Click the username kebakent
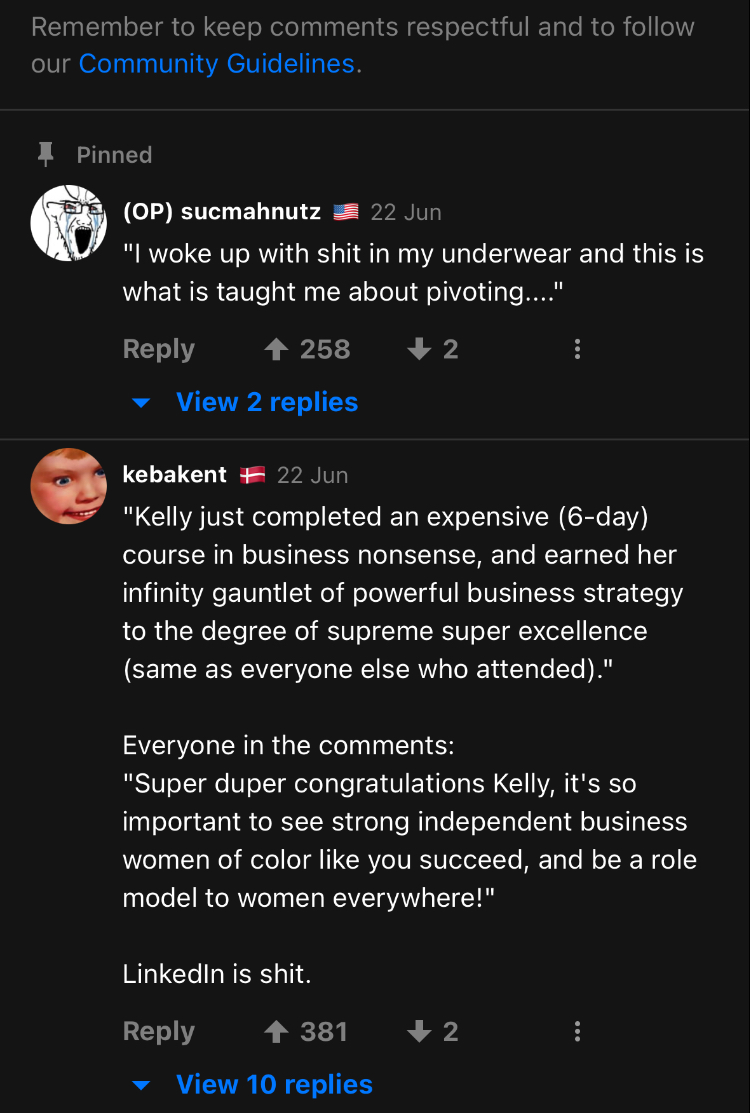750x1113 pixels. coord(174,475)
